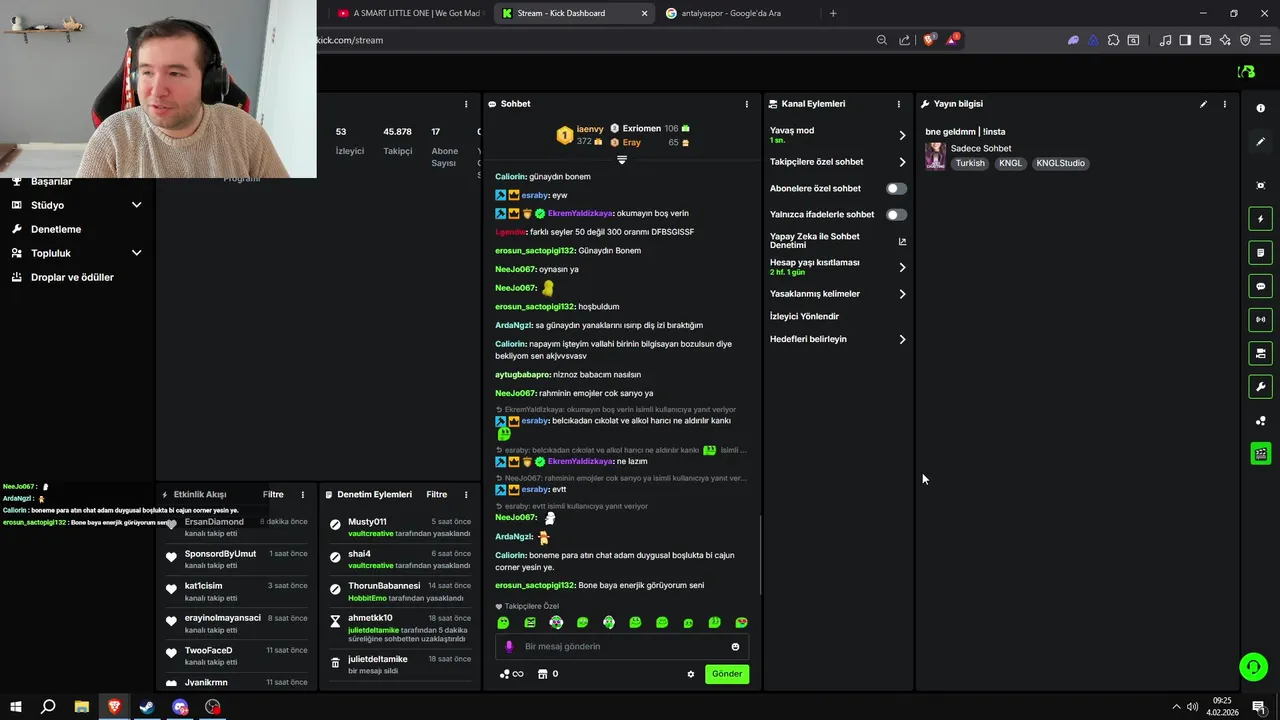Open Sohbet panel three-dot menu
Image resolution: width=1280 pixels, height=720 pixels.
746,104
